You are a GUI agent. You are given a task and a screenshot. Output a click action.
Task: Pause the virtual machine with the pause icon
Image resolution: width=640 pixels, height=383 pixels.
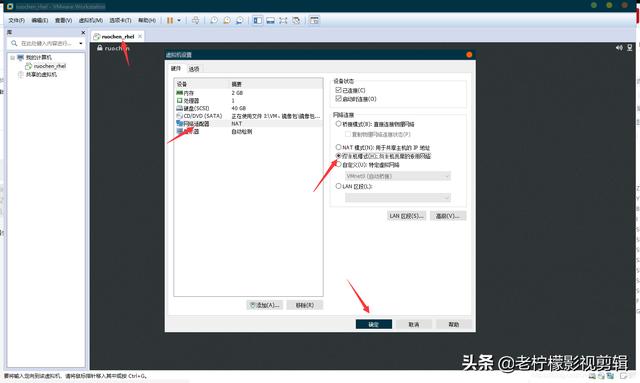[170, 20]
